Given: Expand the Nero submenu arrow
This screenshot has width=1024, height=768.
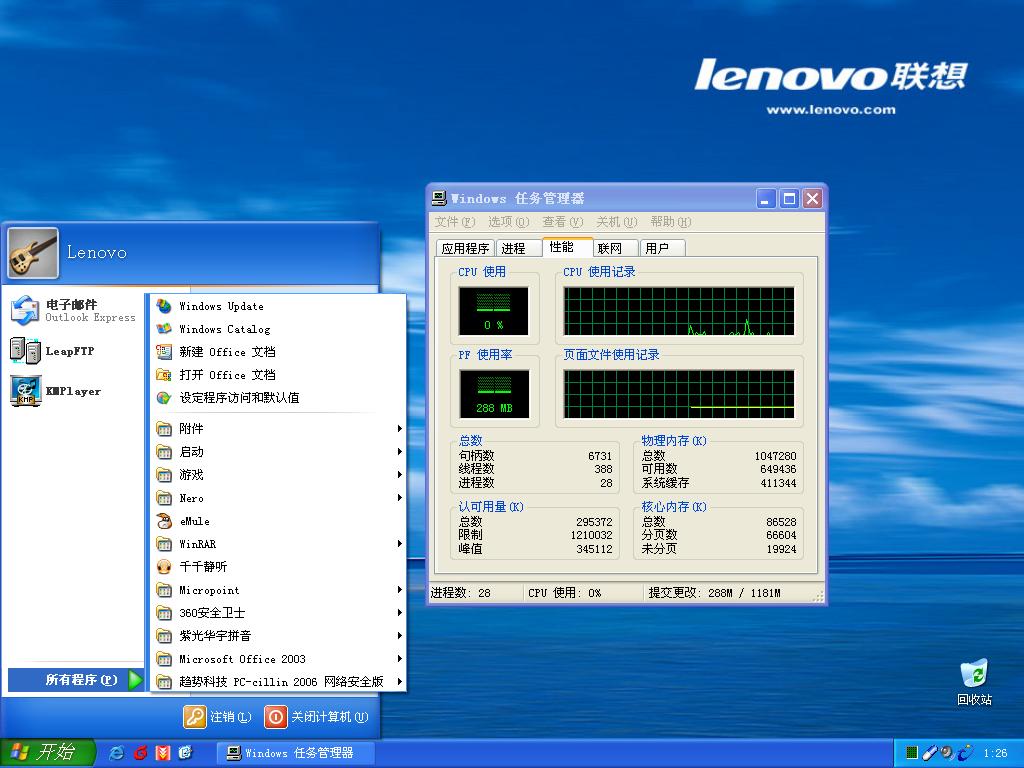Looking at the screenshot, I should click(x=399, y=498).
